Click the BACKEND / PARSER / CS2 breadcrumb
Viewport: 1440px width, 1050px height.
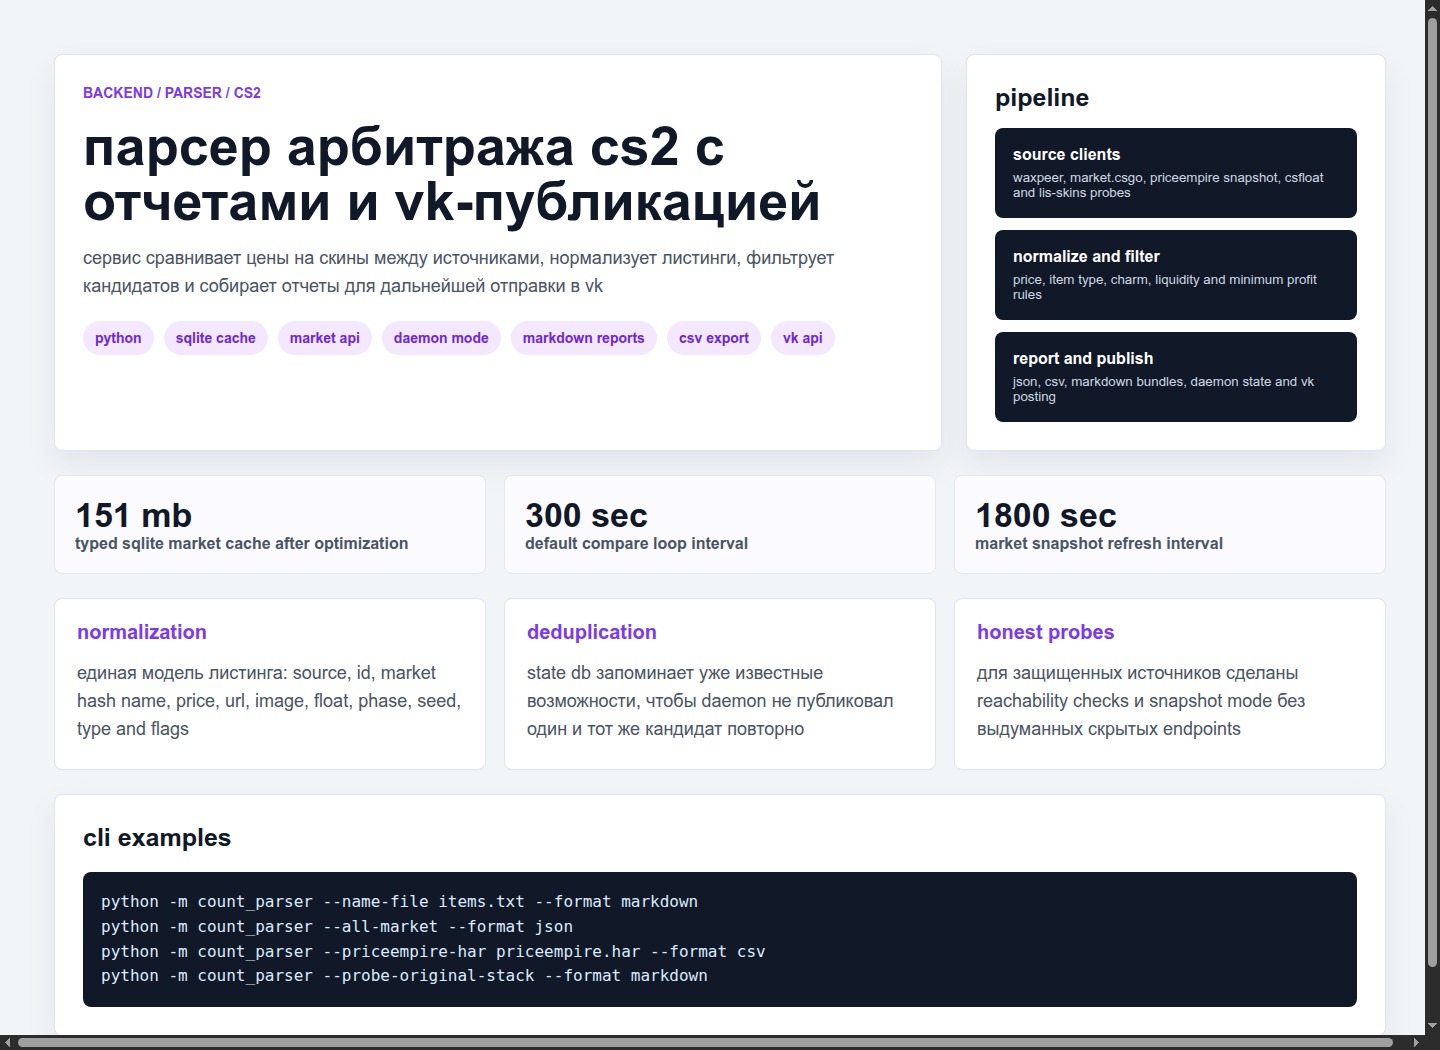172,93
